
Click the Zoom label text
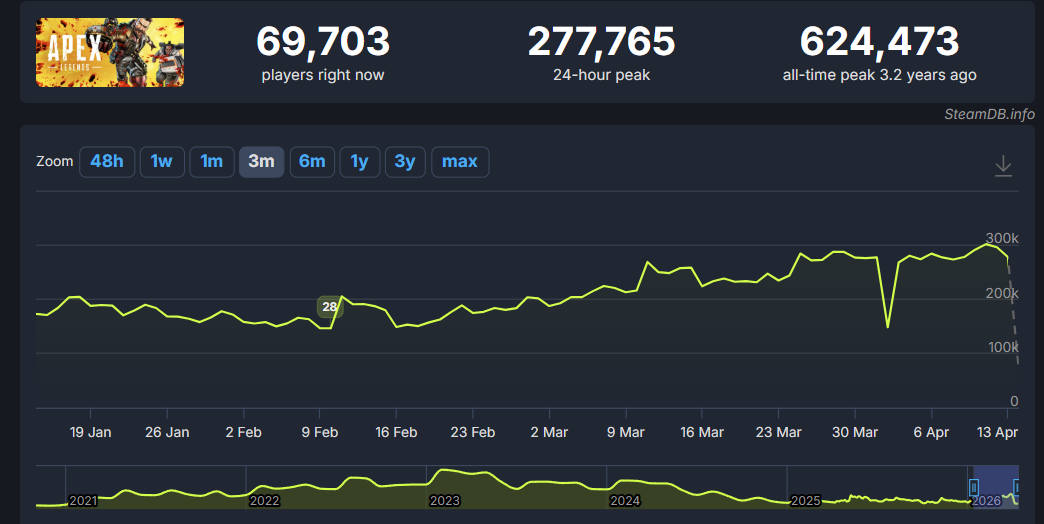click(x=55, y=162)
